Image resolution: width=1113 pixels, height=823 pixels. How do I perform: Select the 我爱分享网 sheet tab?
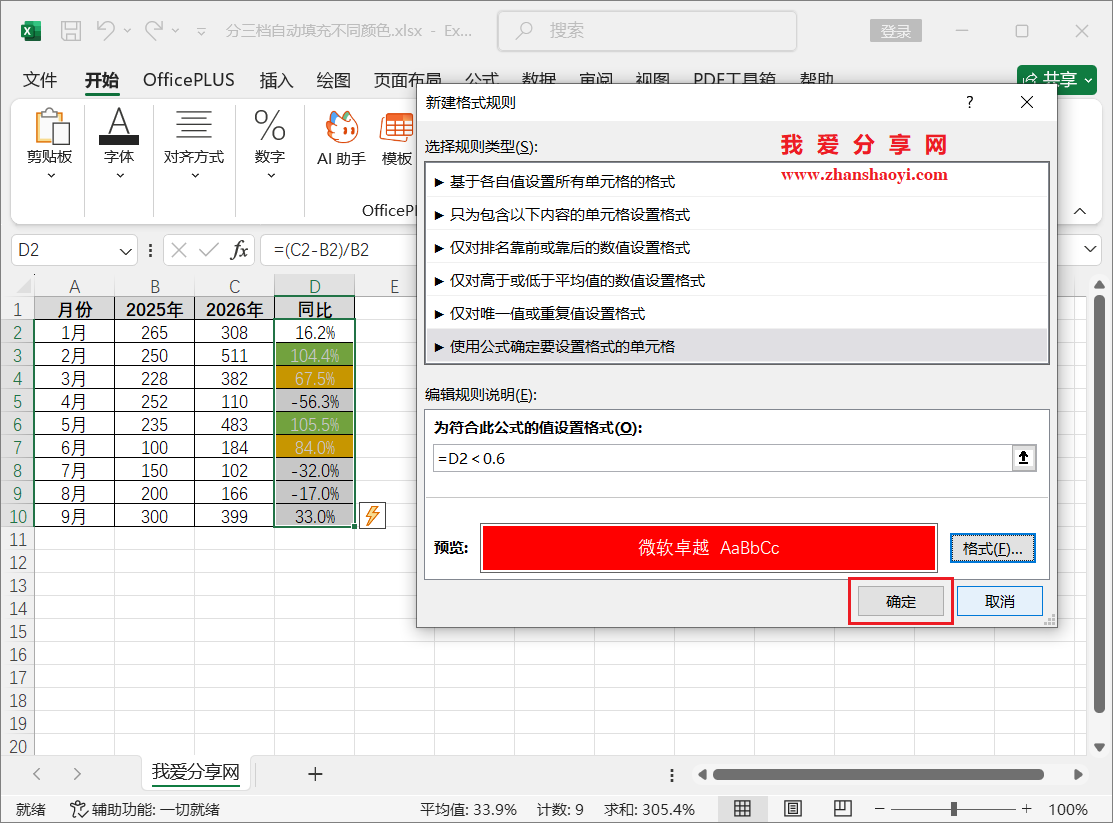click(196, 773)
